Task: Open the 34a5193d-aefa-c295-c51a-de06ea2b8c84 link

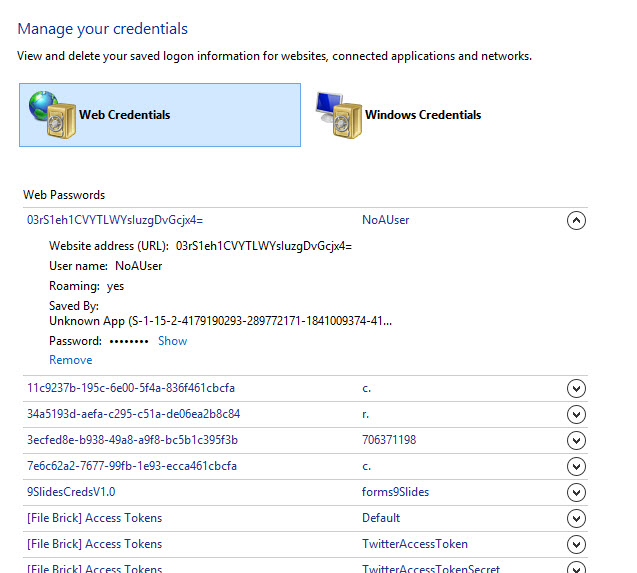Action: point(133,414)
